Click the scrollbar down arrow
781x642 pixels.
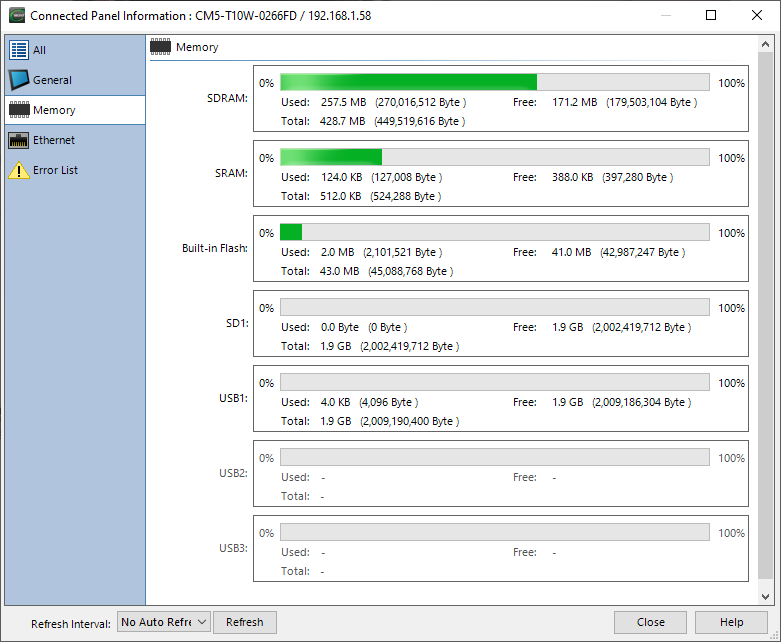(x=766, y=597)
